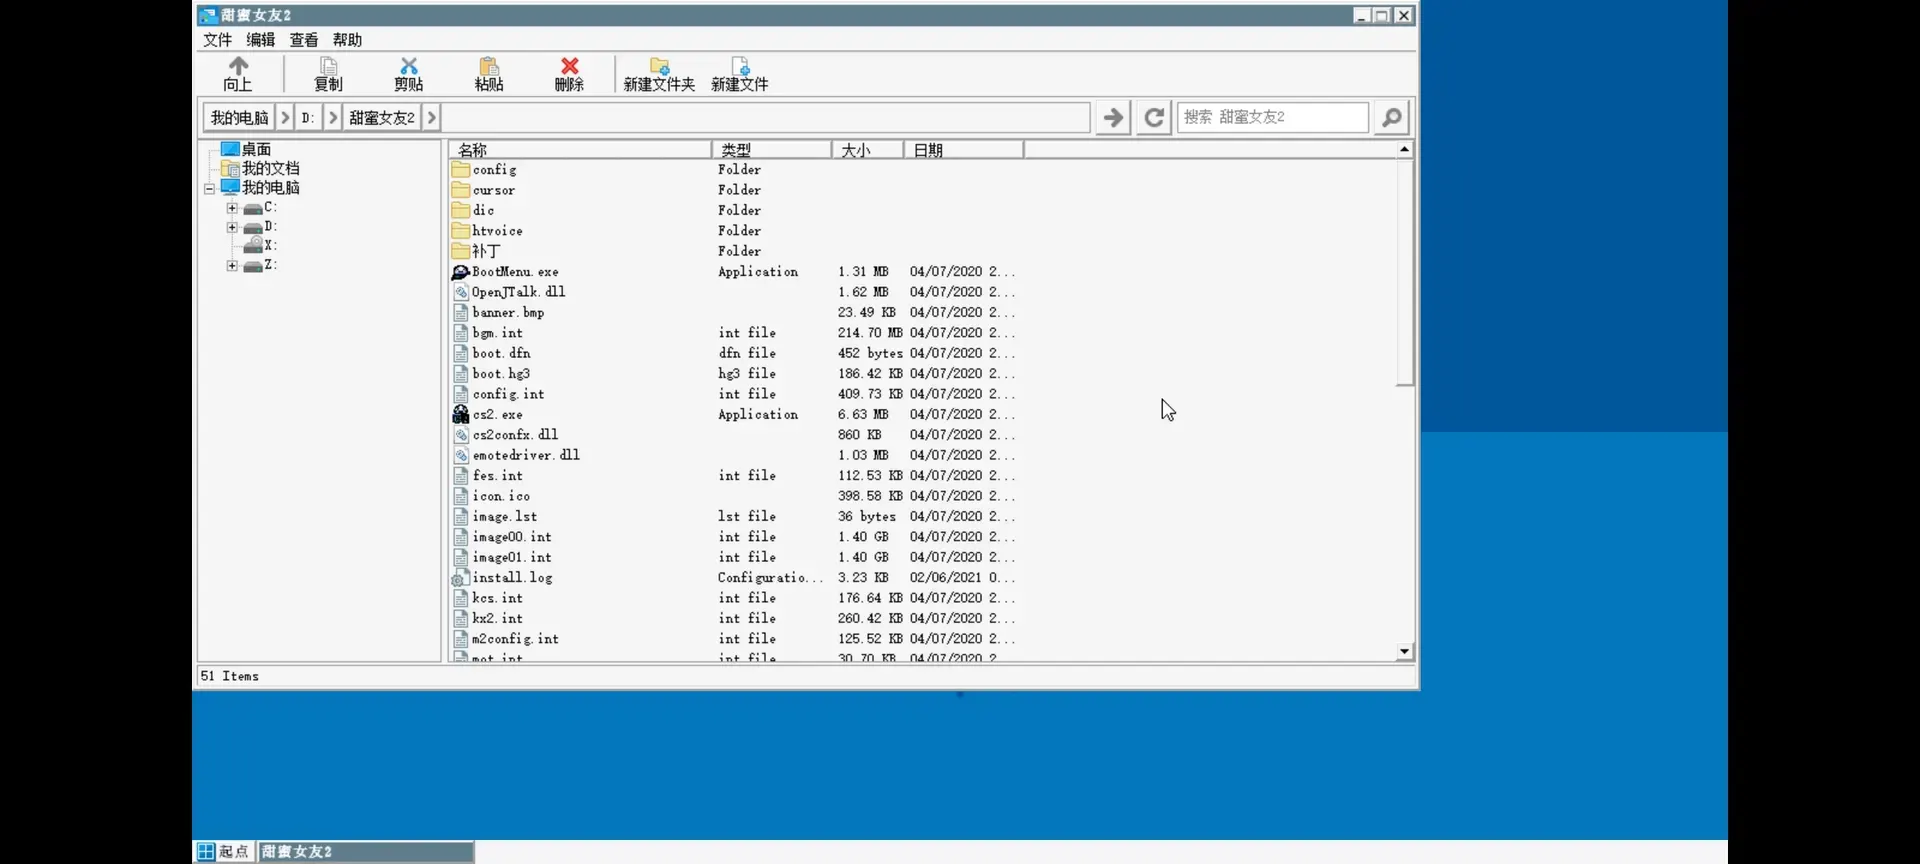The height and width of the screenshot is (864, 1920).
Task: Click the 复制 (Copy) toolbar icon
Action: (x=328, y=74)
